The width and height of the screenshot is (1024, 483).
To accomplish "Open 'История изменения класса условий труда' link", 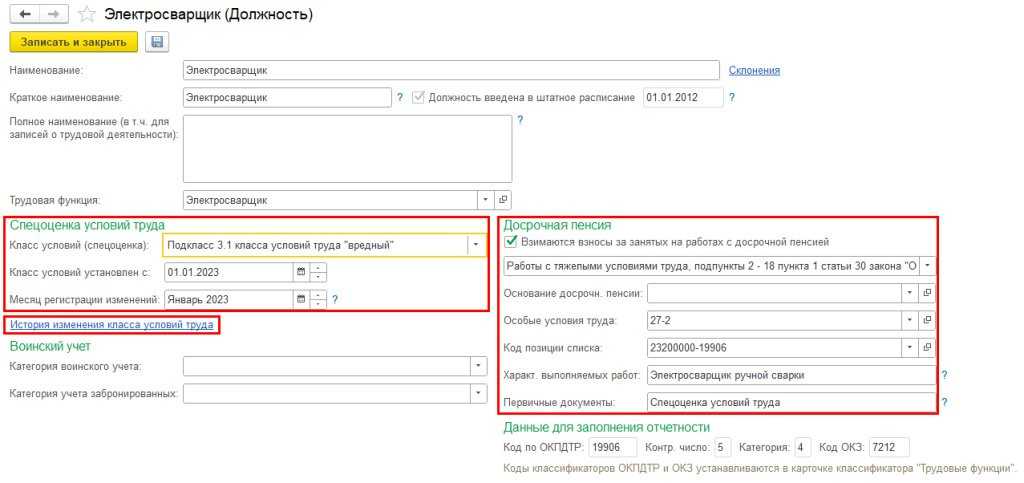I will click(x=111, y=324).
